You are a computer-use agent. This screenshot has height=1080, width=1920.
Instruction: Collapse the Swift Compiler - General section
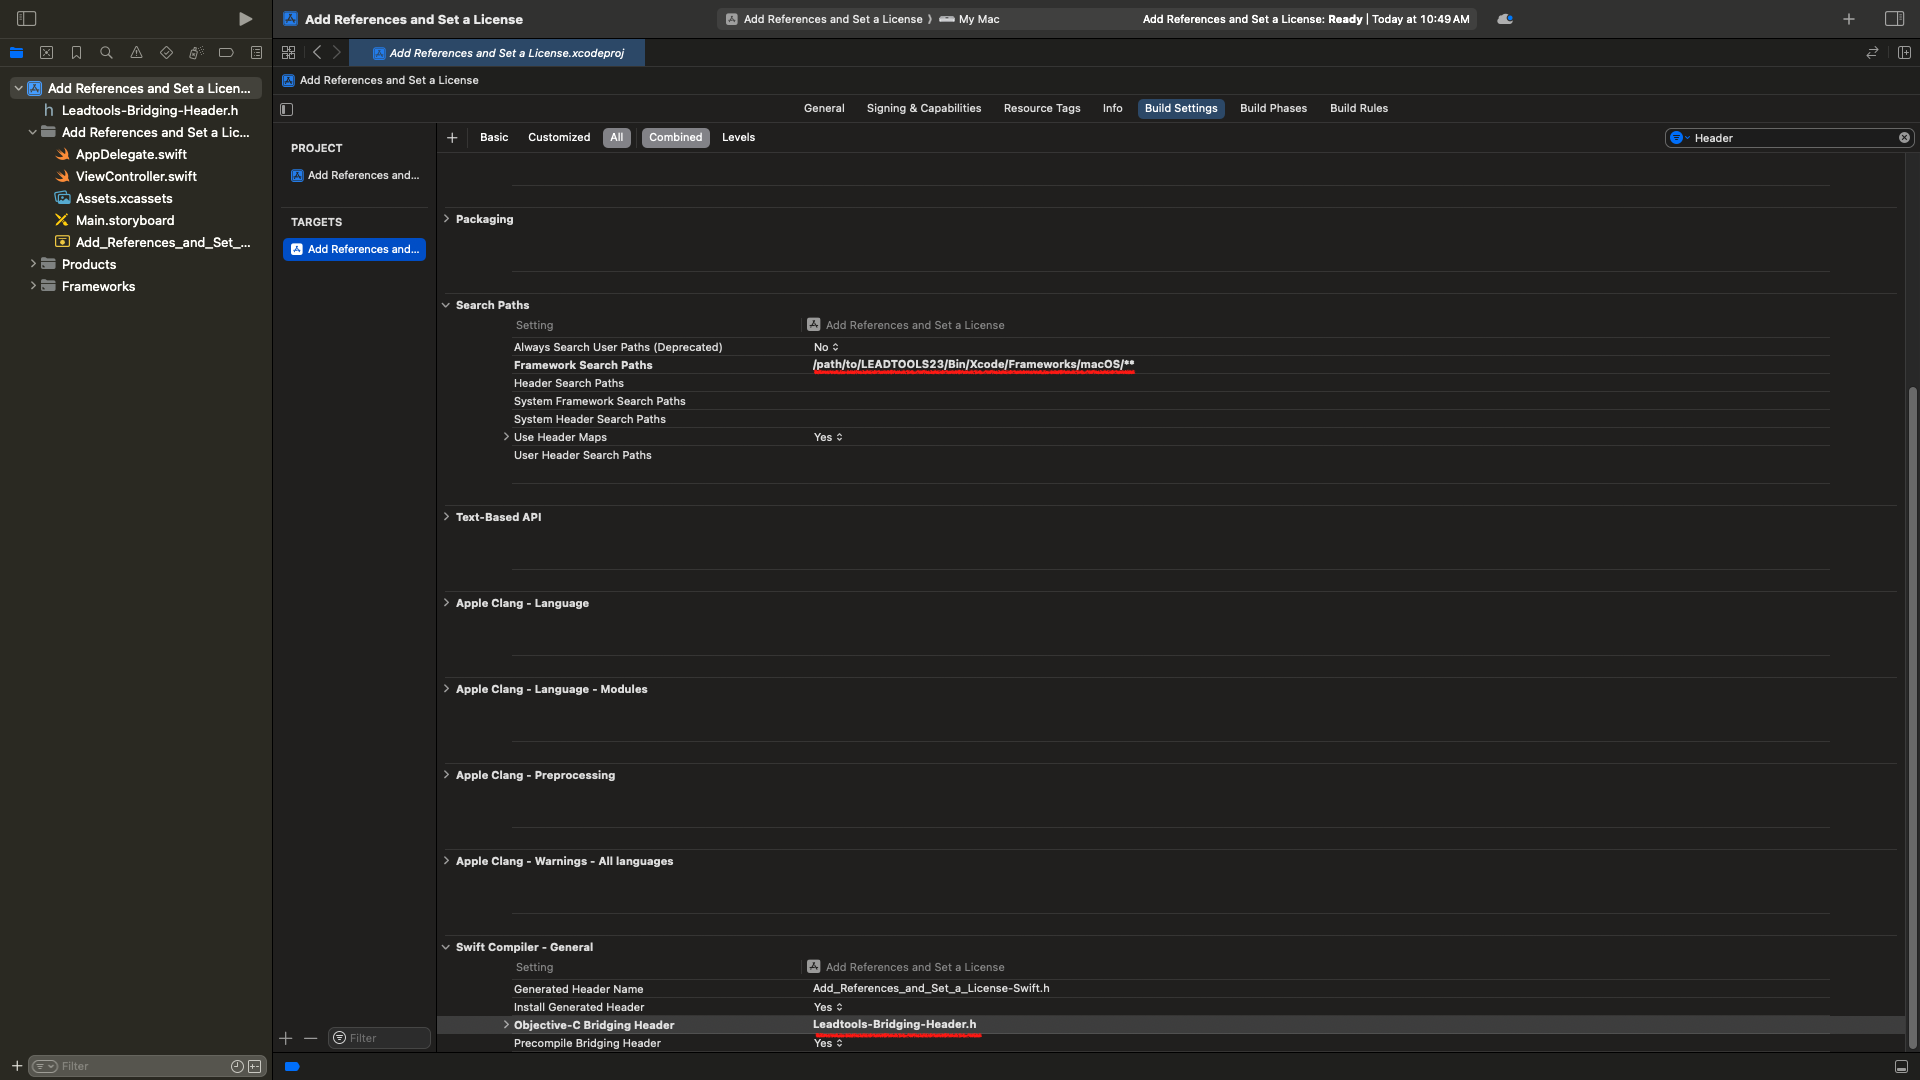click(x=446, y=947)
